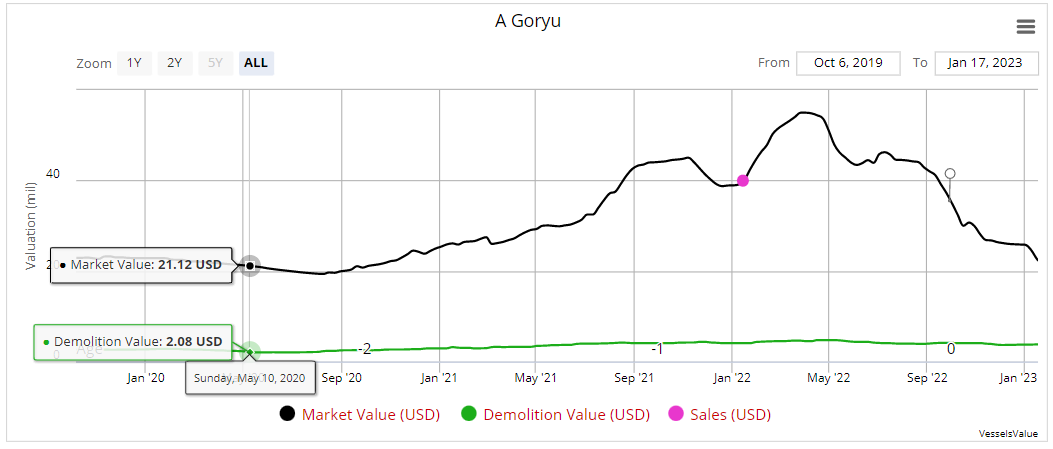Open the chart hamburger context menu

1025,26
